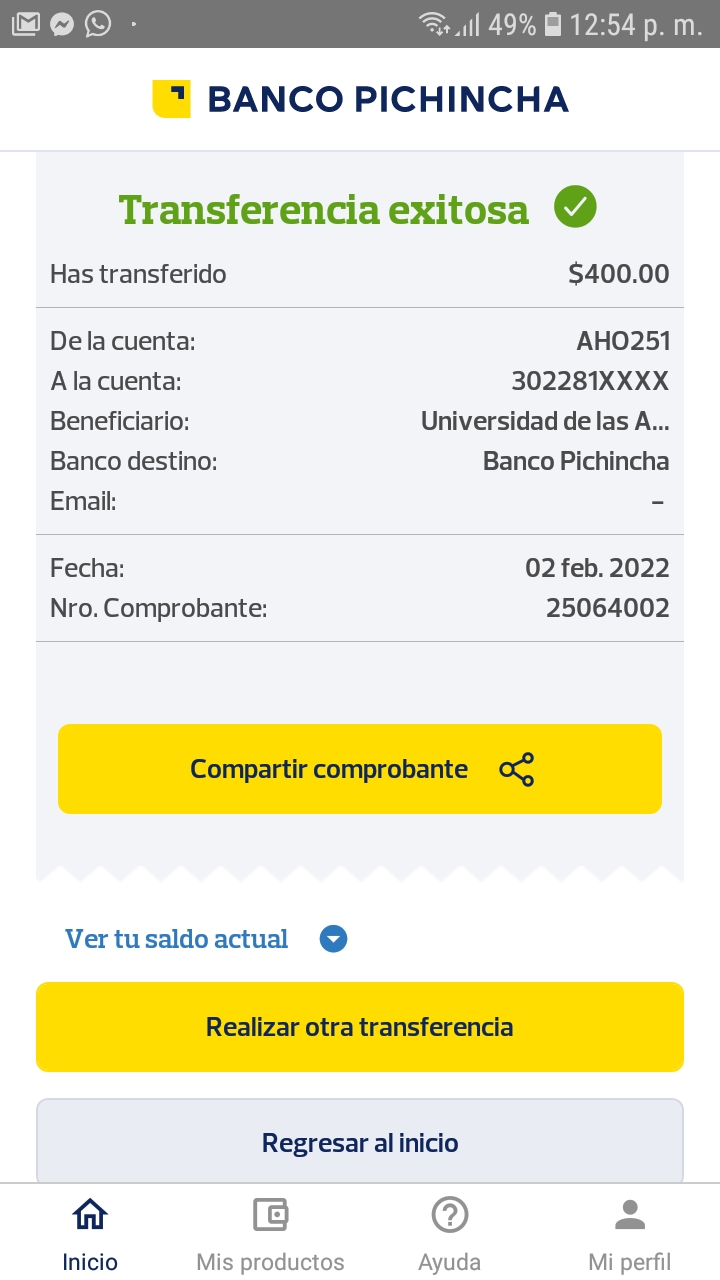
Task: Switch to the Mis productos tab
Action: 270,1262
